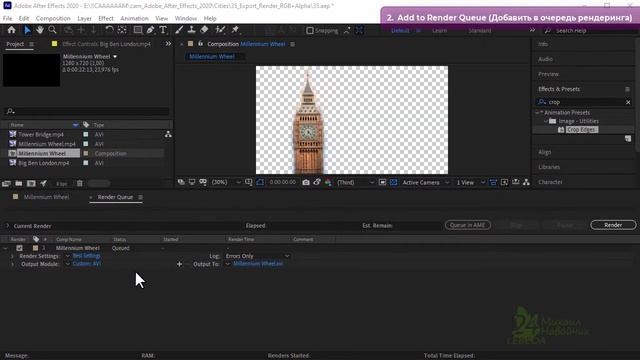Select the Hand tool
The height and width of the screenshot is (360, 640).
(40, 30)
